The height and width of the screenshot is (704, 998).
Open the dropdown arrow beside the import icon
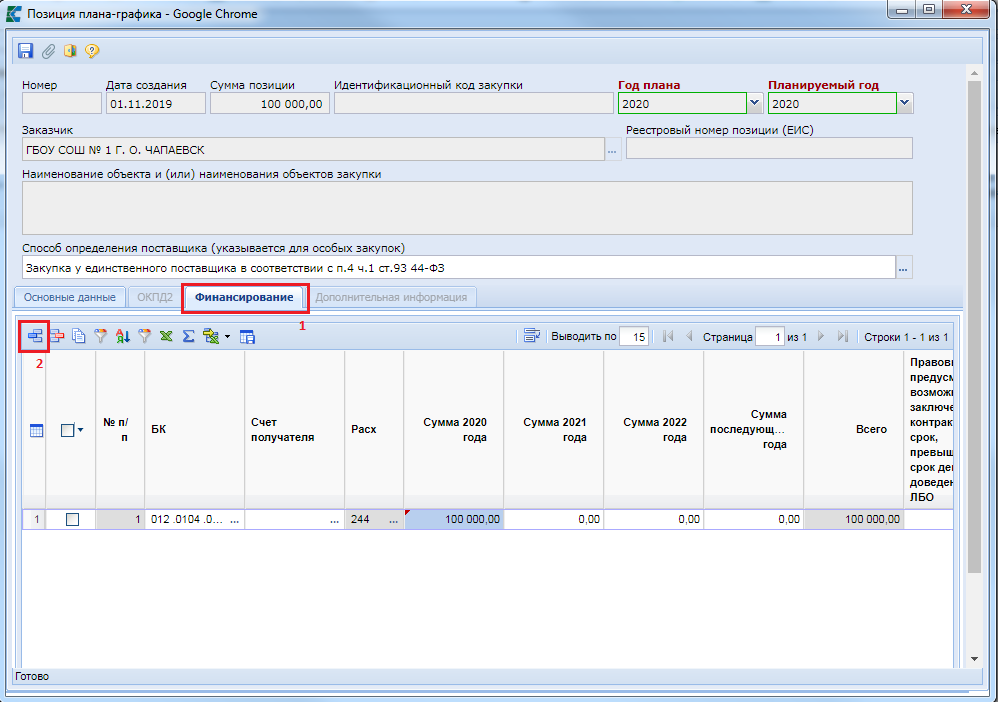227,337
